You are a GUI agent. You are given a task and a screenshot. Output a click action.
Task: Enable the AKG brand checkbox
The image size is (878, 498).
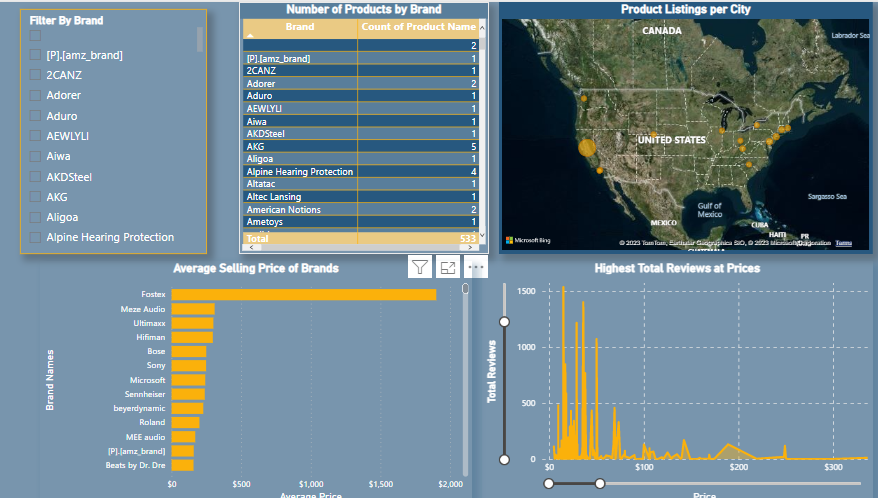pos(36,197)
